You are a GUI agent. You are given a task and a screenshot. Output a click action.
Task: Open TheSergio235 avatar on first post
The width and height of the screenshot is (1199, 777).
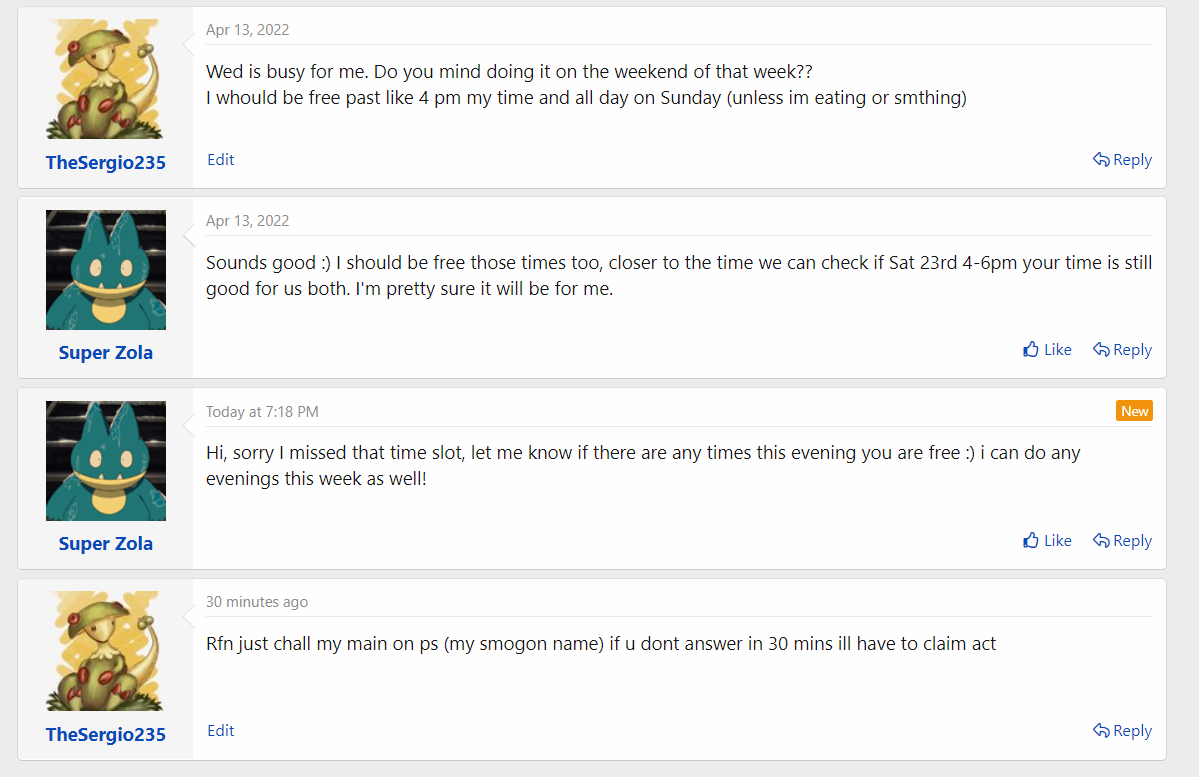(106, 79)
